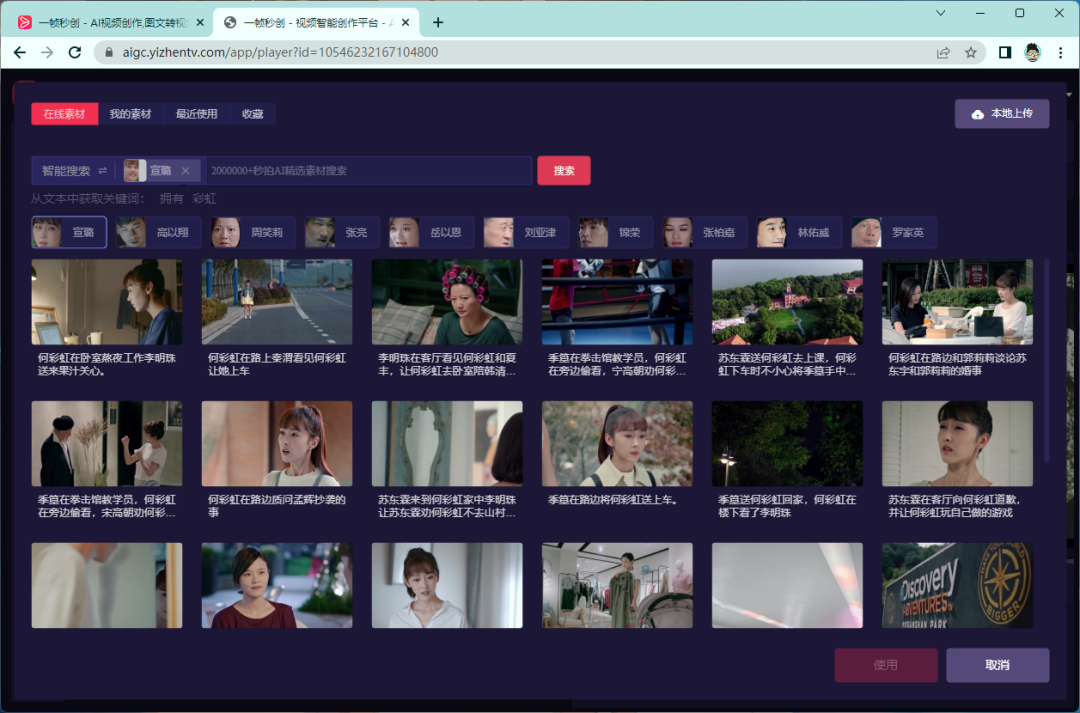
Task: Select keyword 拥有
Action: coord(172,198)
